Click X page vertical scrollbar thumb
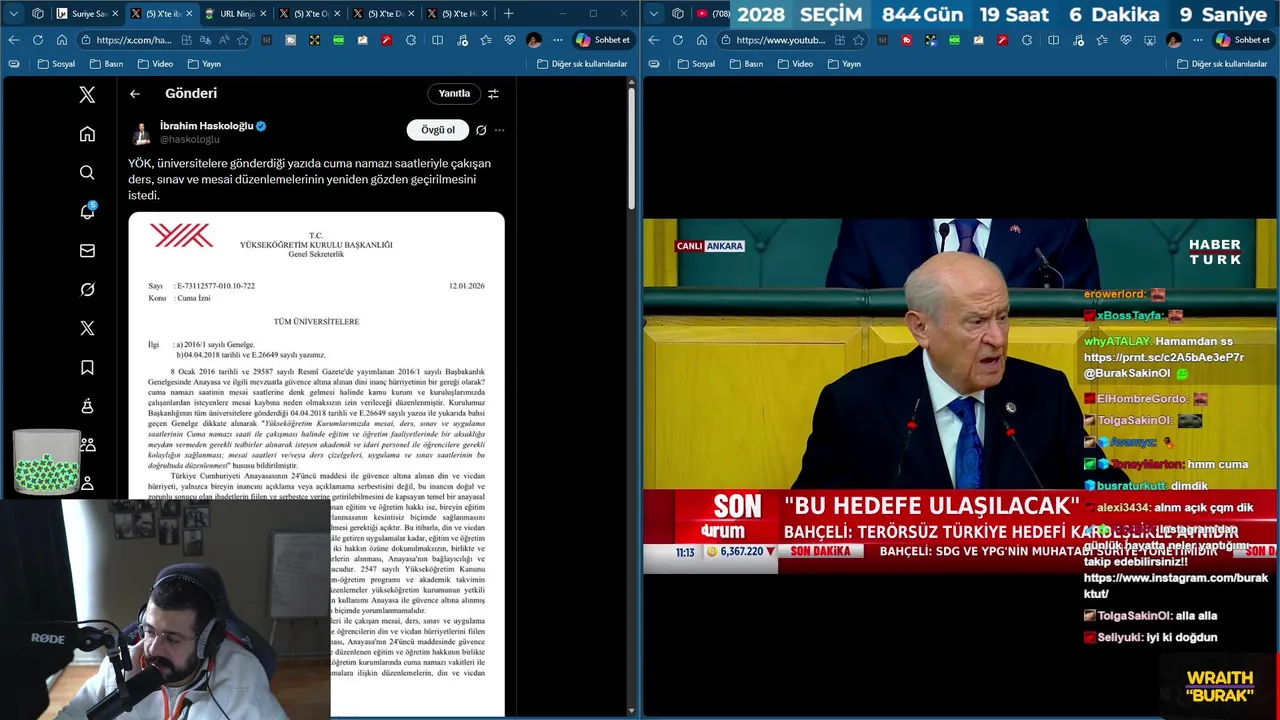 click(631, 148)
